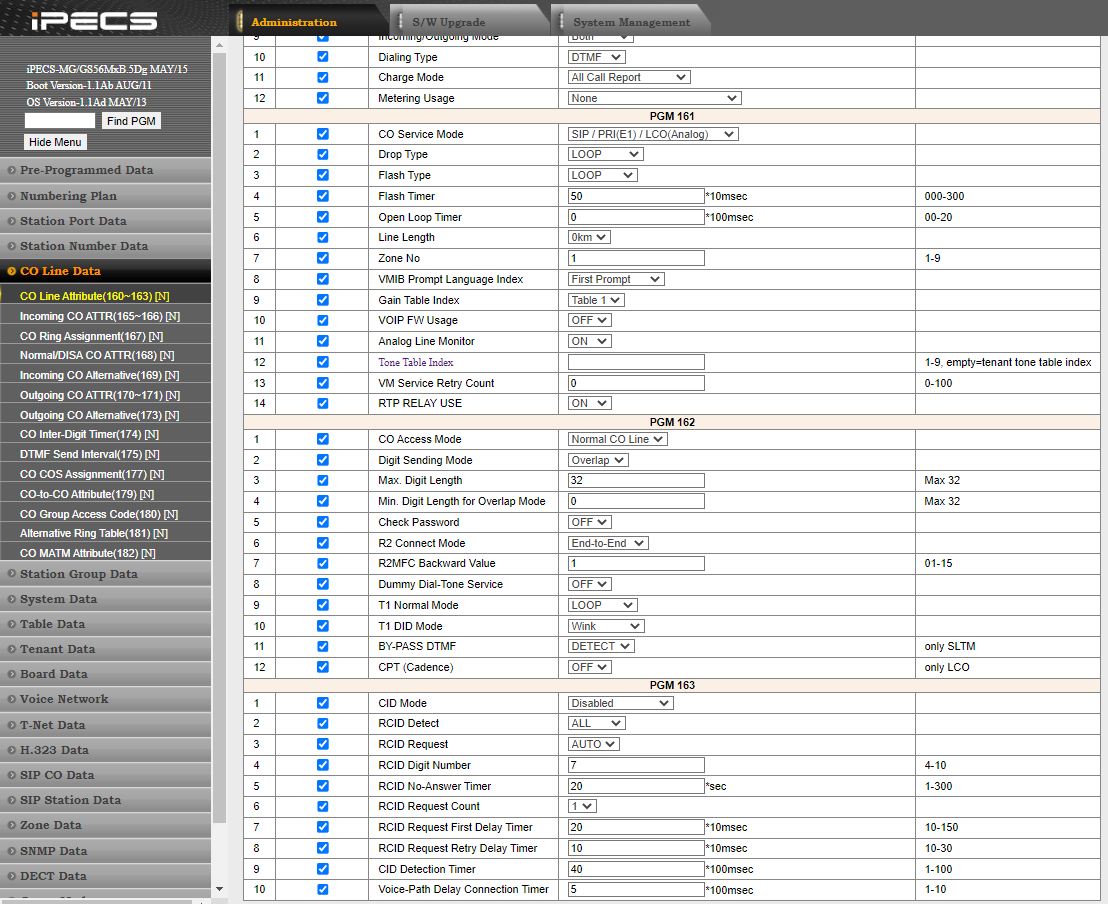Open CO Ring Assignment(167) page
The height and width of the screenshot is (904, 1108).
click(x=91, y=336)
